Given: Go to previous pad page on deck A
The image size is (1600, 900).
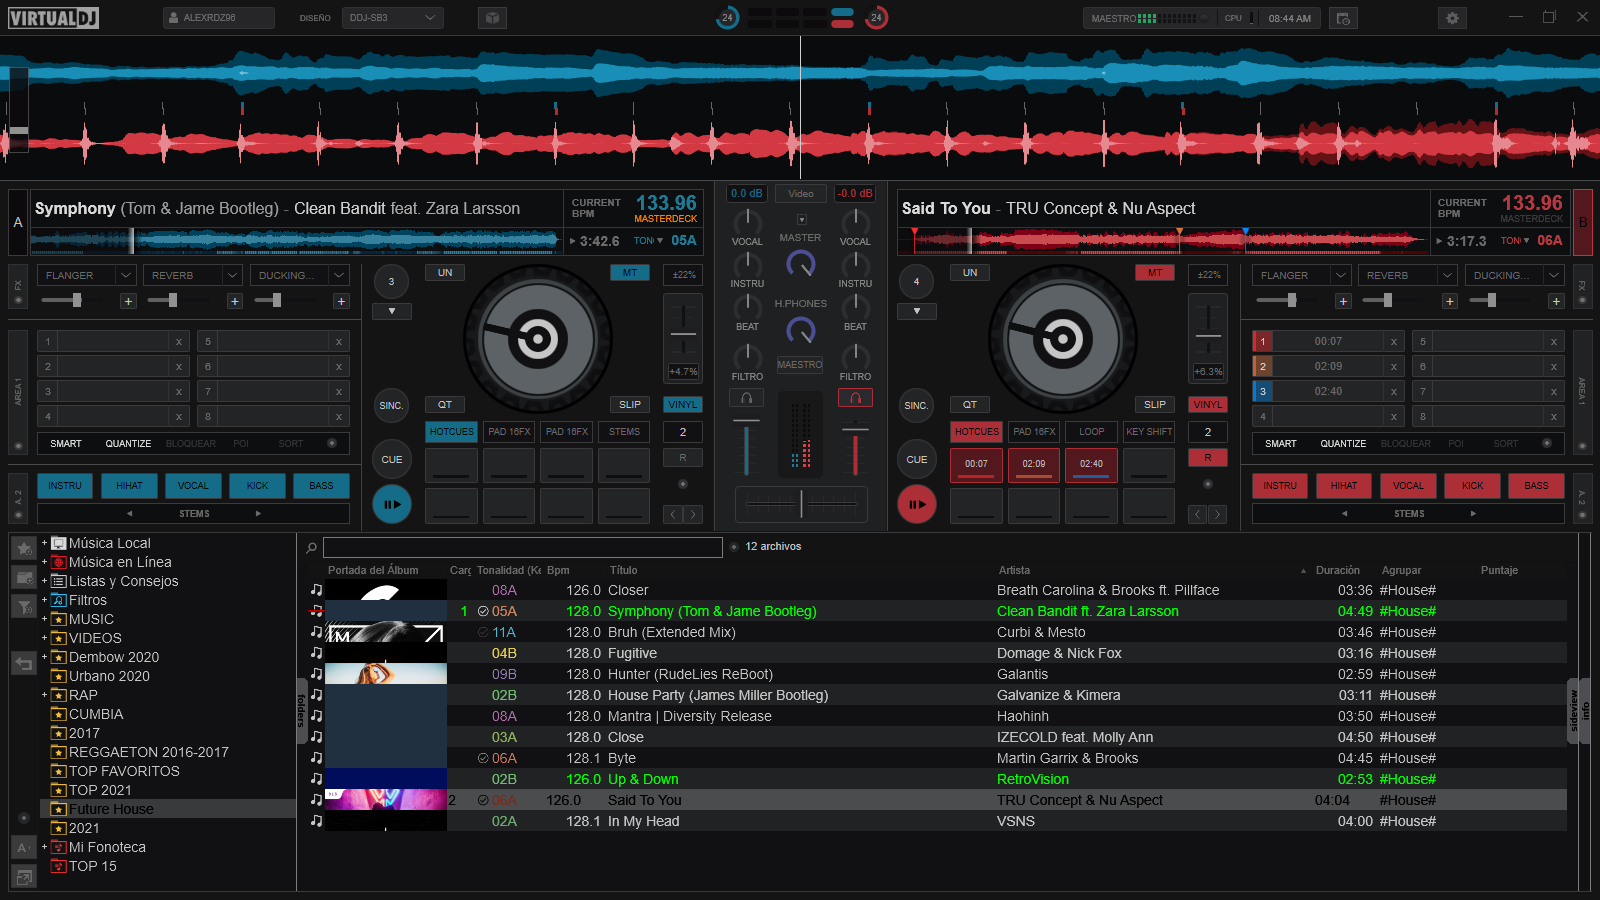Looking at the screenshot, I should (x=673, y=514).
